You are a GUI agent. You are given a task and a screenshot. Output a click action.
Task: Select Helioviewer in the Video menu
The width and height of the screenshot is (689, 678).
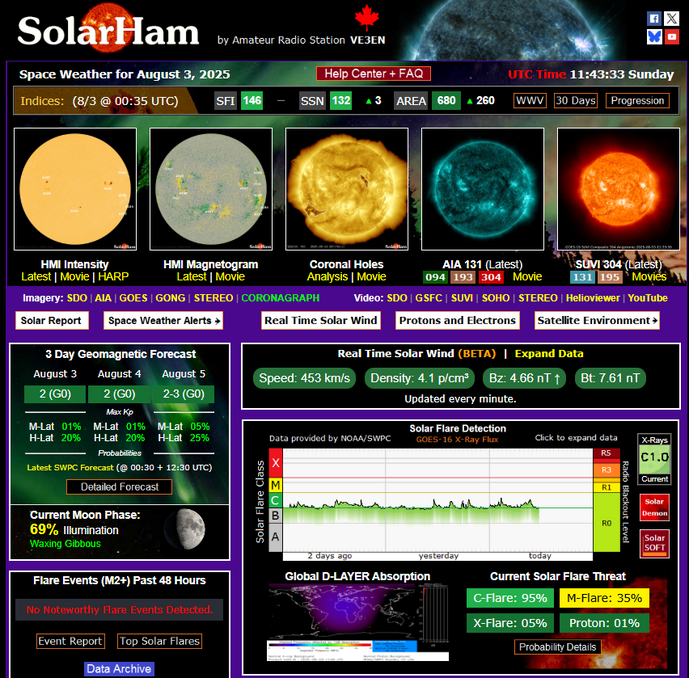tap(593, 297)
